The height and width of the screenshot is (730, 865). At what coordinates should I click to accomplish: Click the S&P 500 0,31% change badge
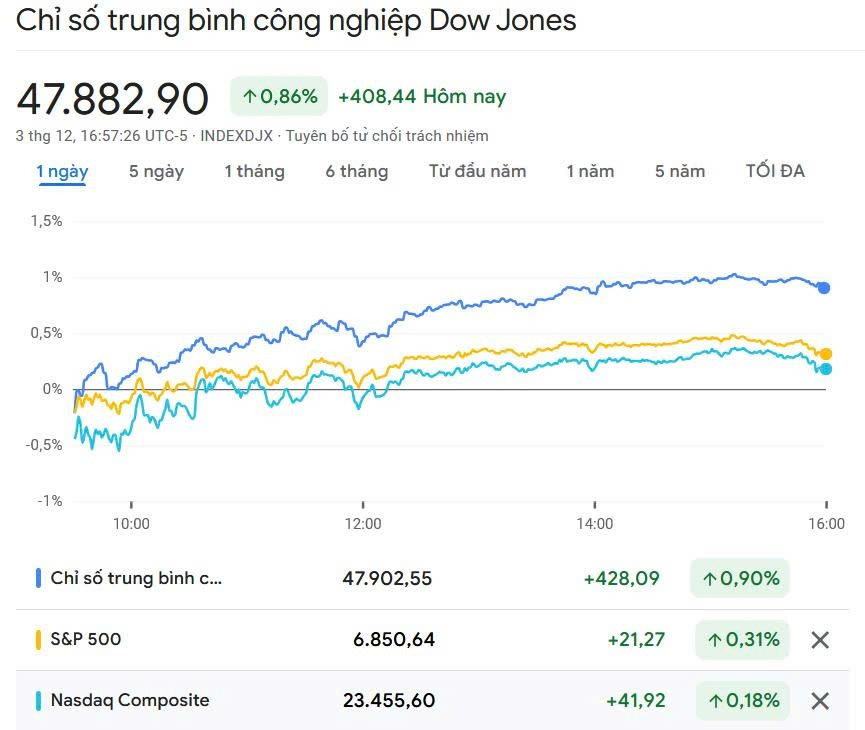pyautogui.click(x=742, y=640)
